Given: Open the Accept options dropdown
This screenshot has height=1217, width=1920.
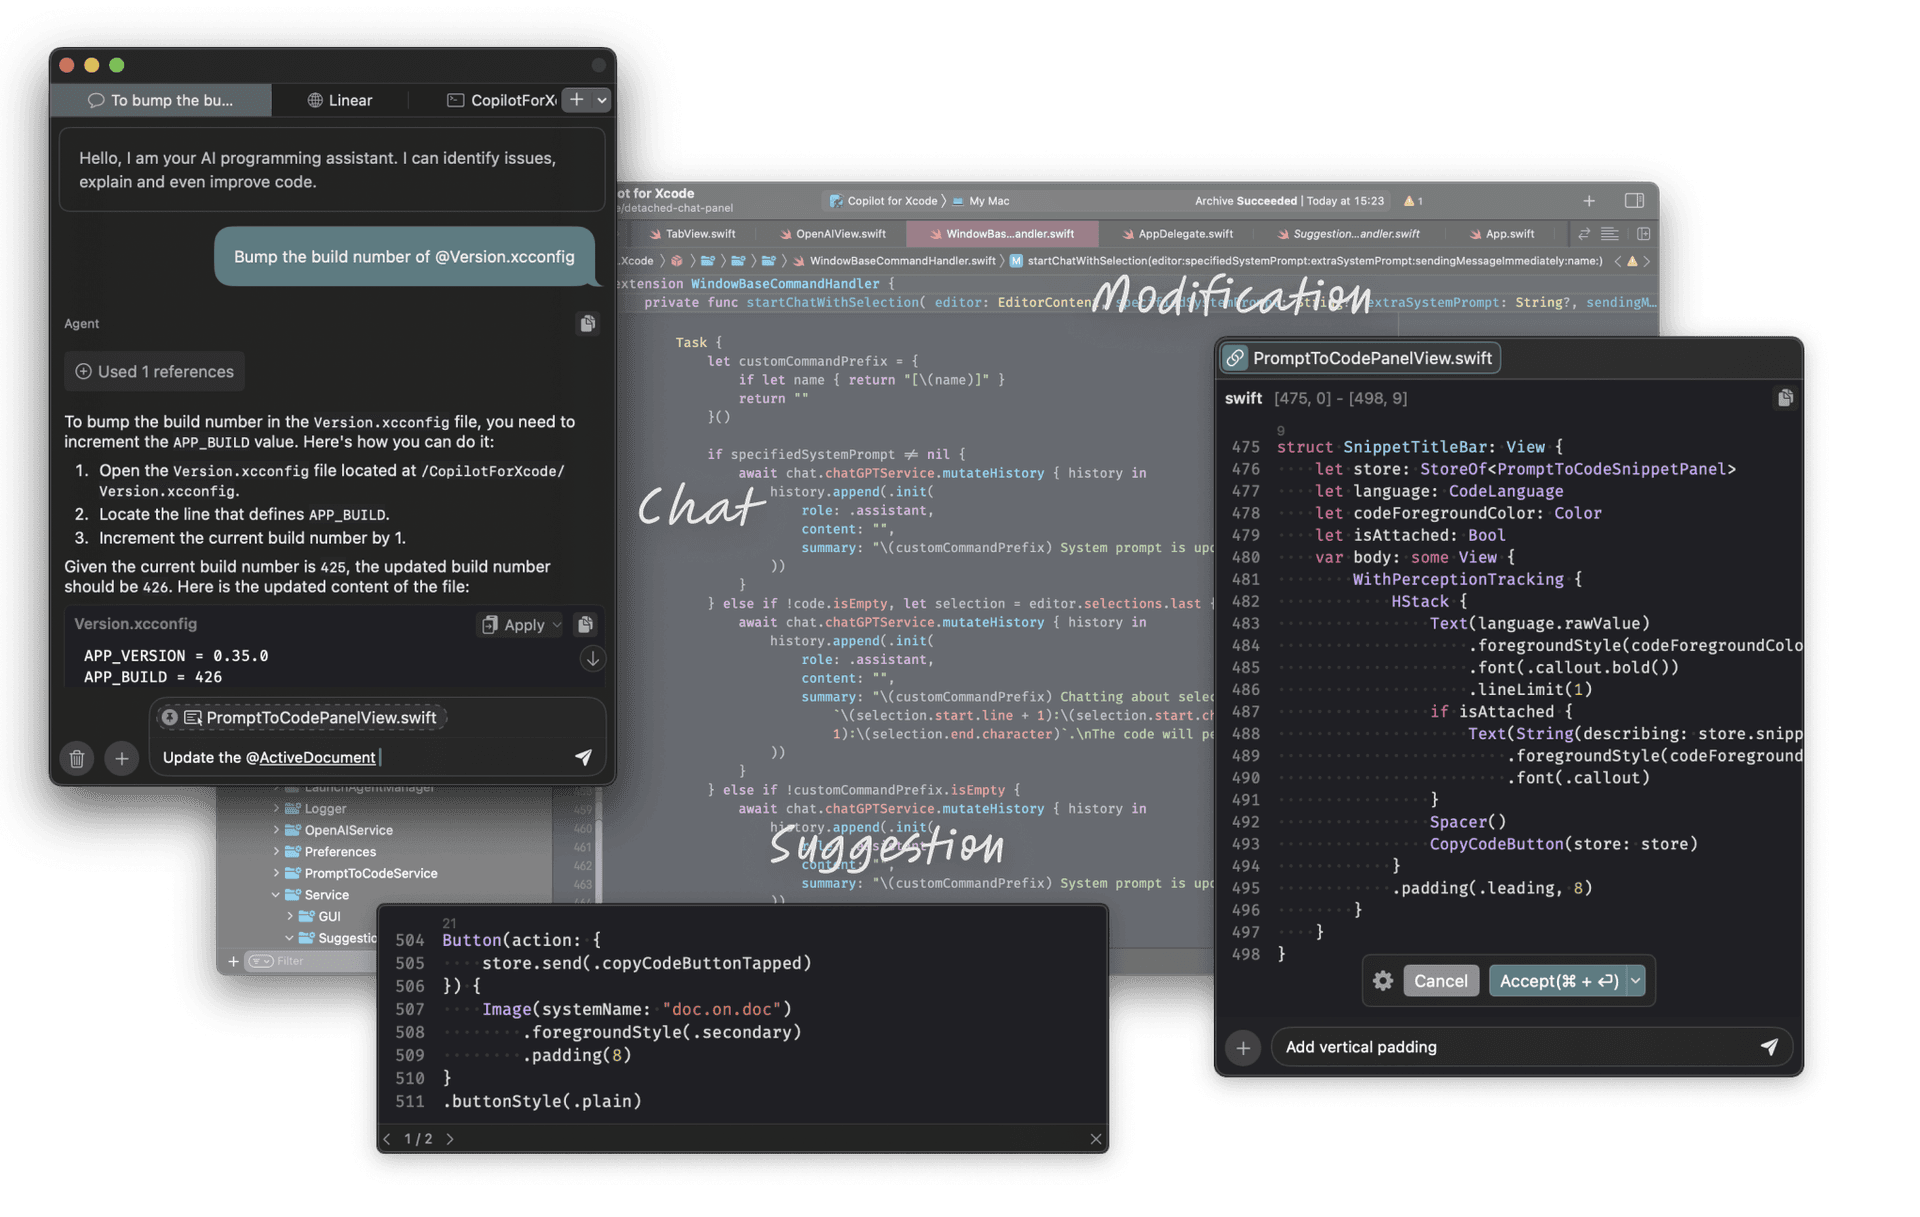Looking at the screenshot, I should coord(1635,981).
